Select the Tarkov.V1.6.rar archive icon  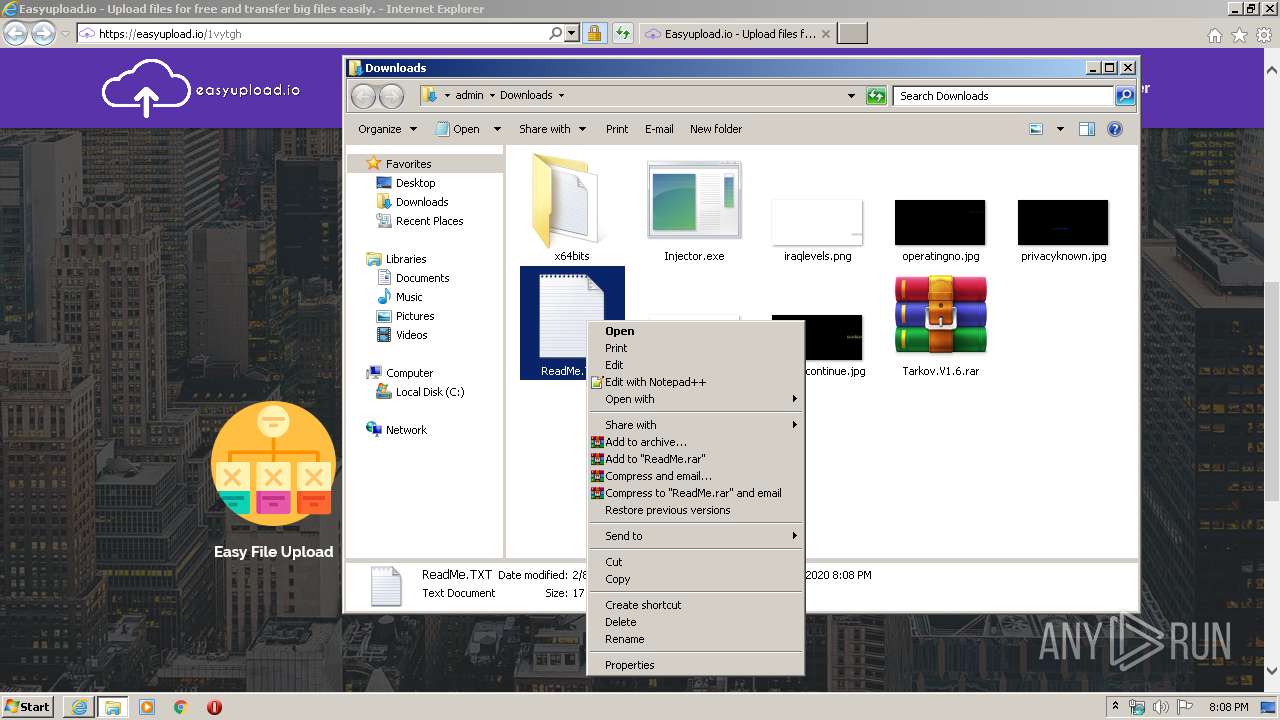pyautogui.click(x=940, y=315)
